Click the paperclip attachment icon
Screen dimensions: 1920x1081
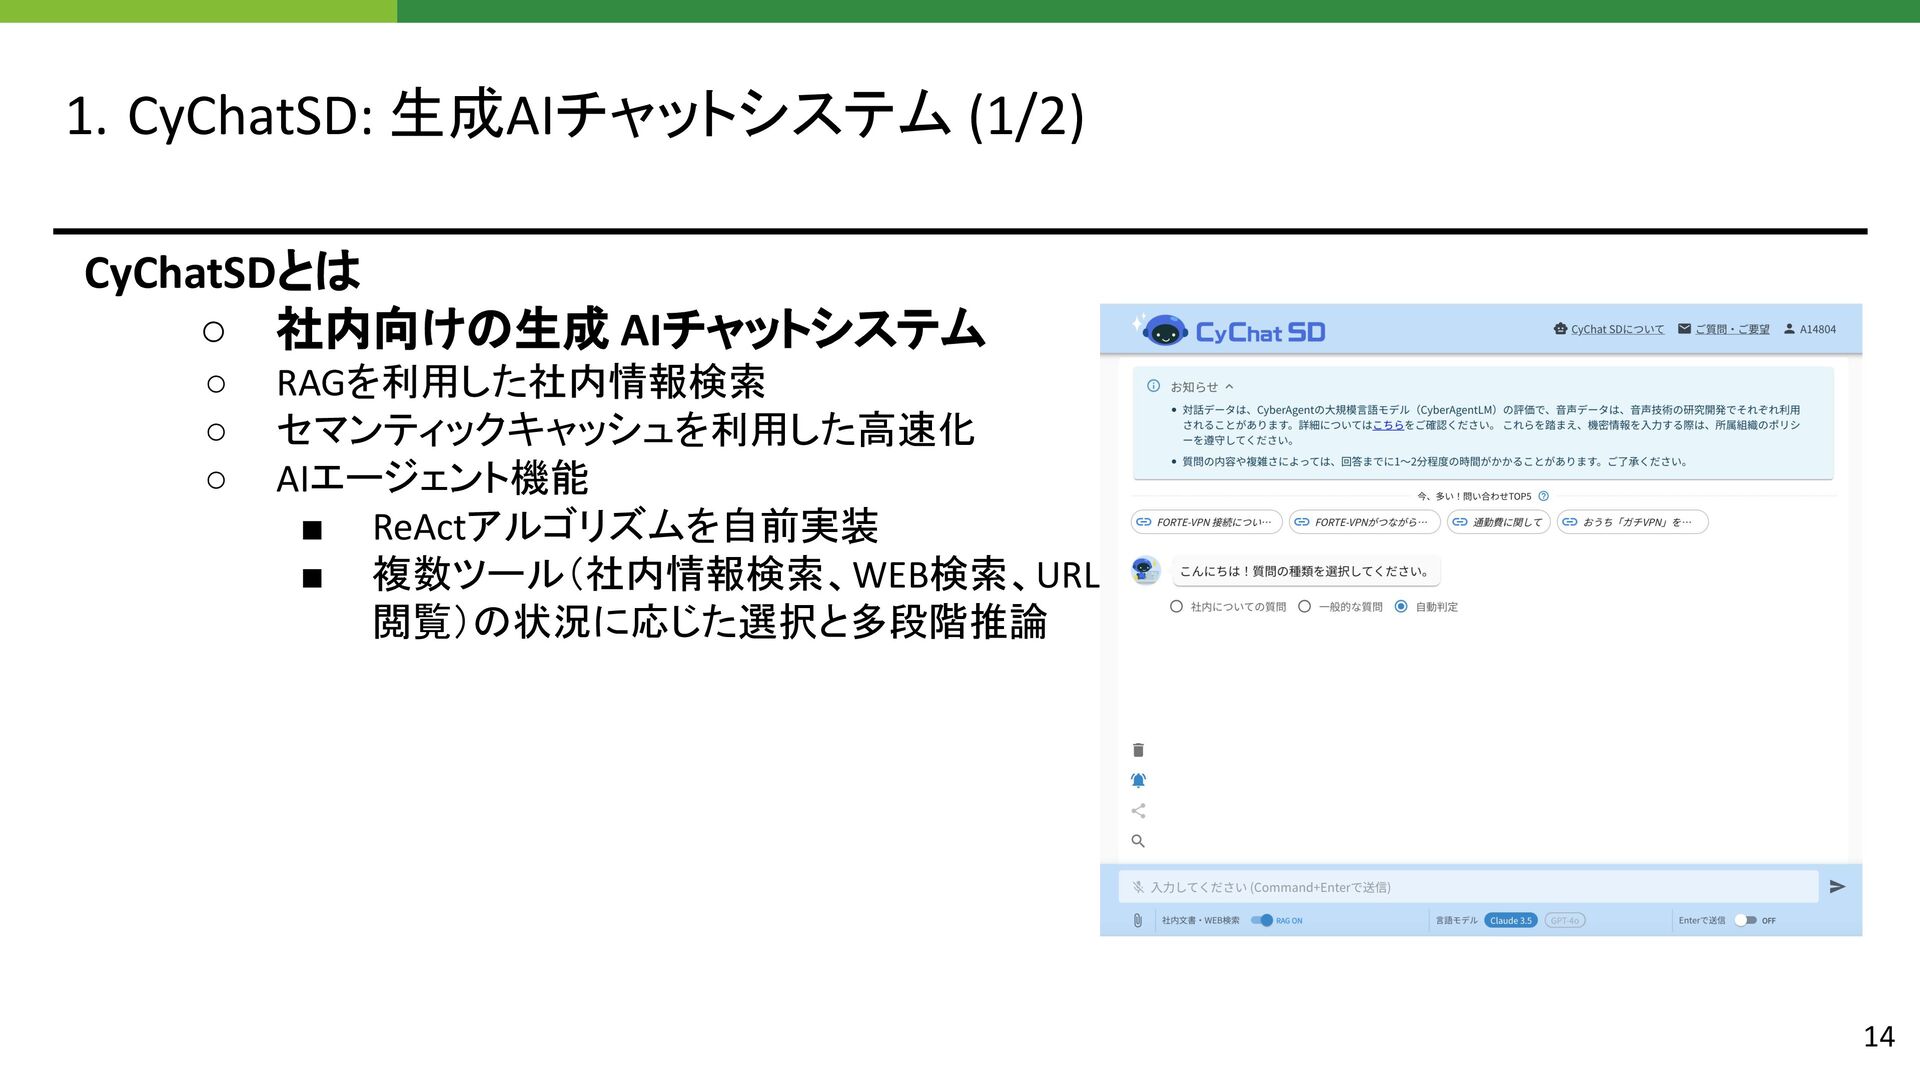pos(1138,920)
